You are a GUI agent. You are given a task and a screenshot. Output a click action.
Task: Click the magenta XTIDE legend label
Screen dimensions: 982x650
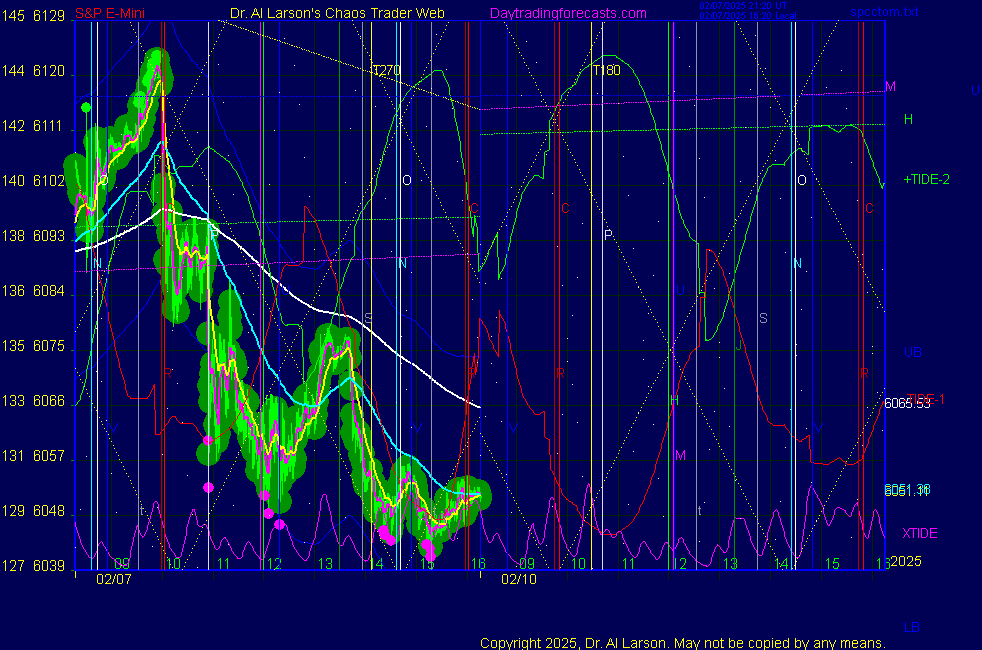[x=920, y=533]
